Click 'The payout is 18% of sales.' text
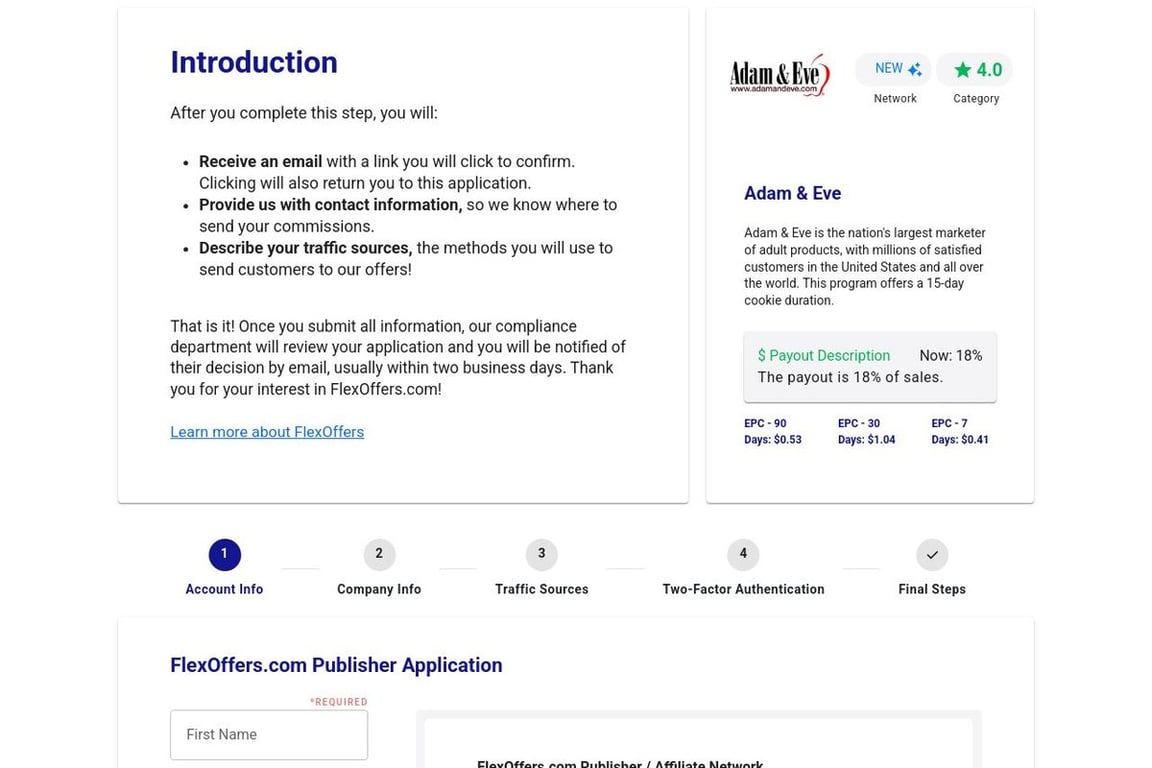Image resolution: width=1152 pixels, height=768 pixels. point(850,377)
